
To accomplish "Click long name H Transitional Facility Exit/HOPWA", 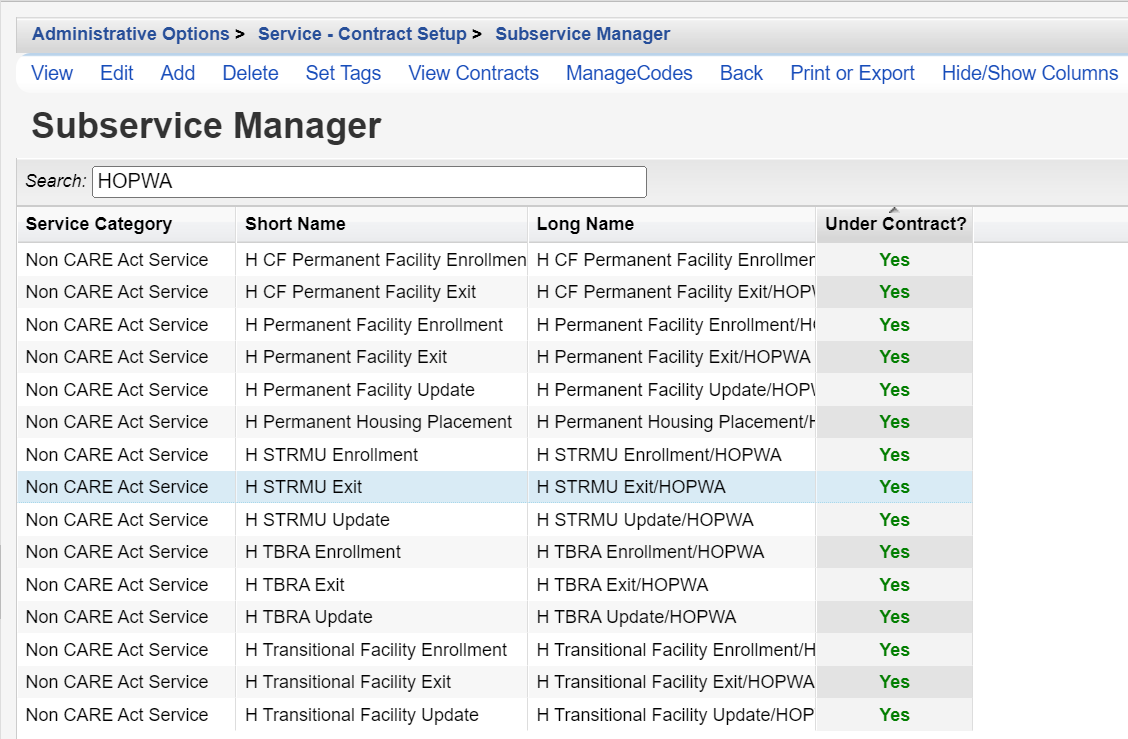I will [676, 681].
